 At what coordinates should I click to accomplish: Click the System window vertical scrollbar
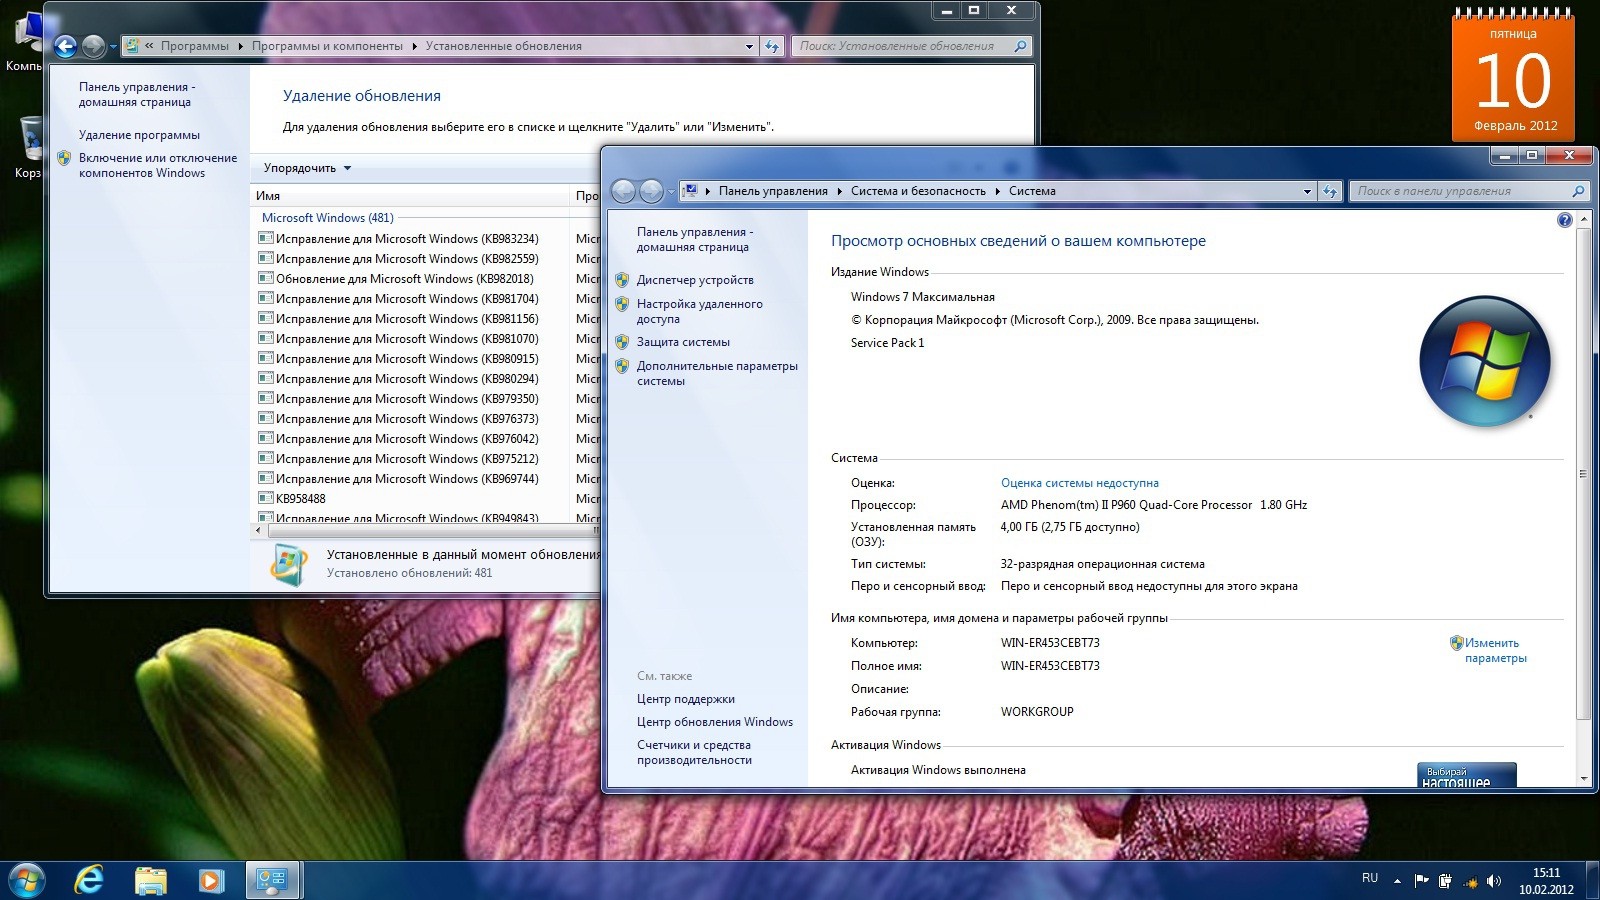click(x=1583, y=475)
